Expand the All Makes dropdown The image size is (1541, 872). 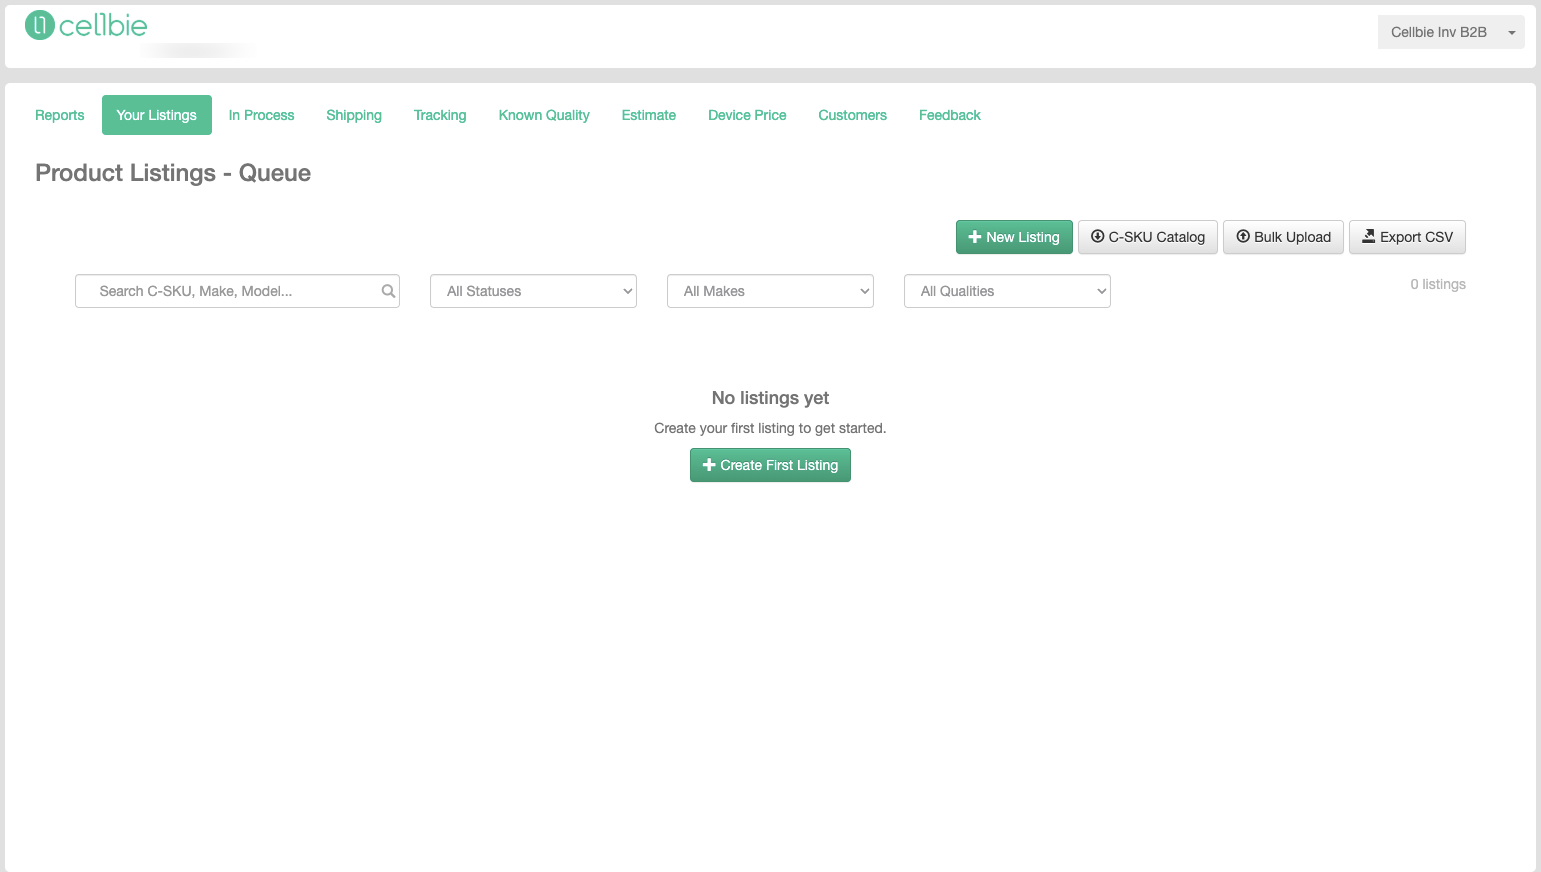pos(770,291)
